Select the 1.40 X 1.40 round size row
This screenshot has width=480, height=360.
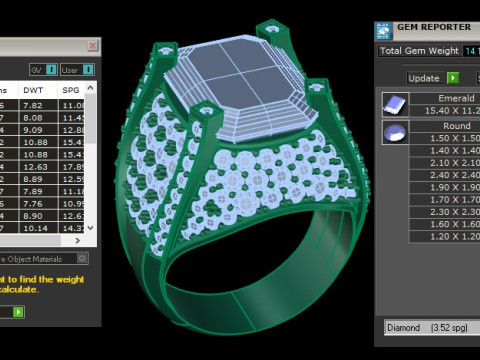445,151
